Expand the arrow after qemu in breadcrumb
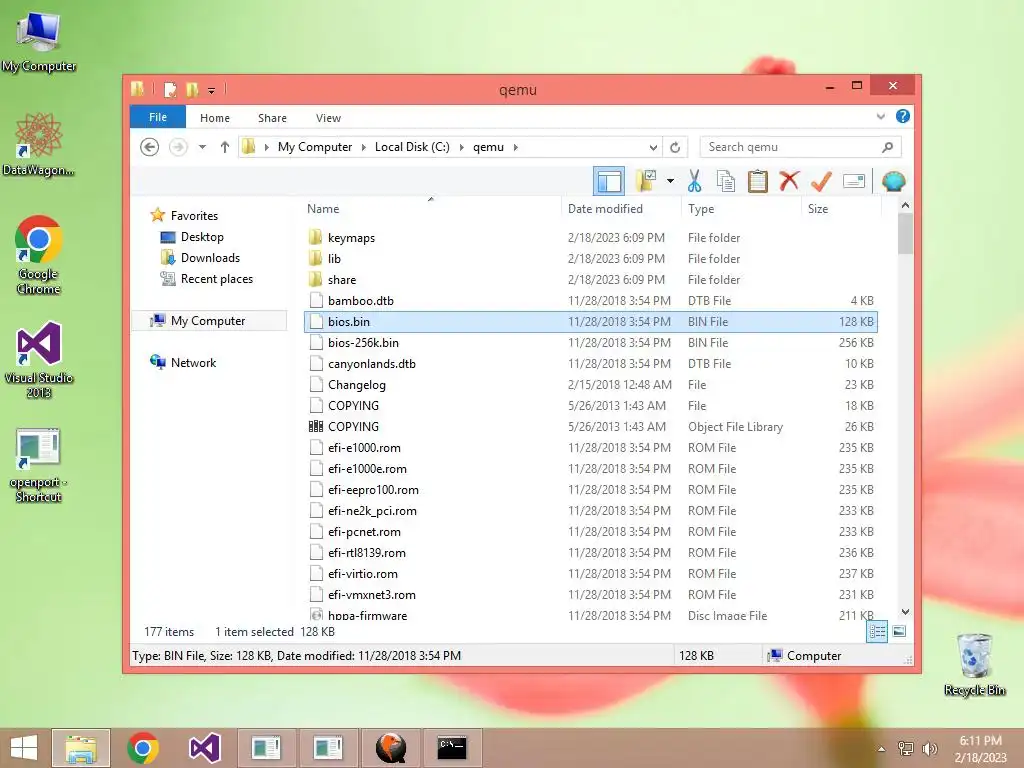This screenshot has width=1024, height=768. [515, 147]
